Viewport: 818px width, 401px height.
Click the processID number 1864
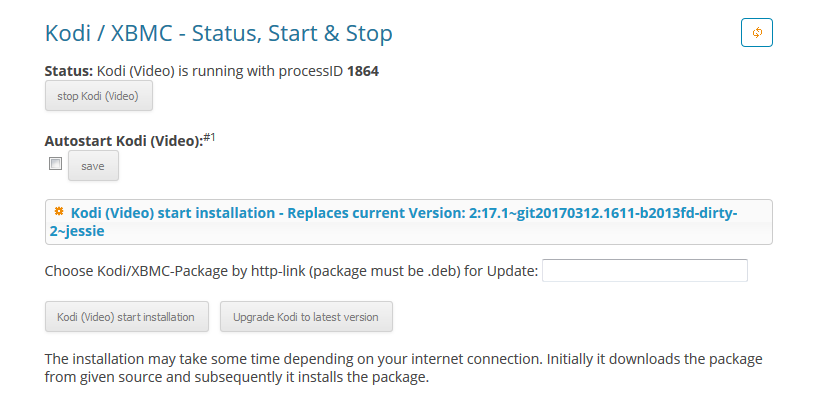363,71
